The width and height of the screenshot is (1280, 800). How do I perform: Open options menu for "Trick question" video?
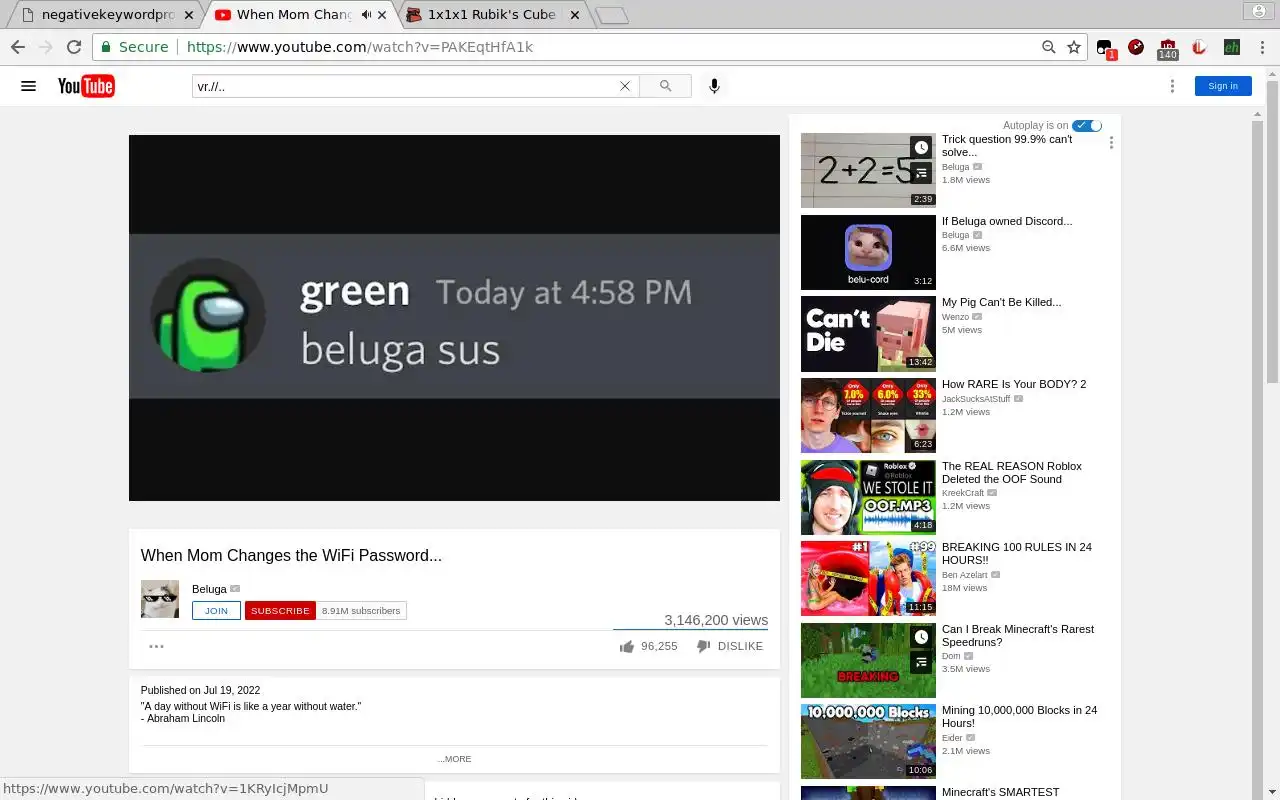click(x=1111, y=143)
